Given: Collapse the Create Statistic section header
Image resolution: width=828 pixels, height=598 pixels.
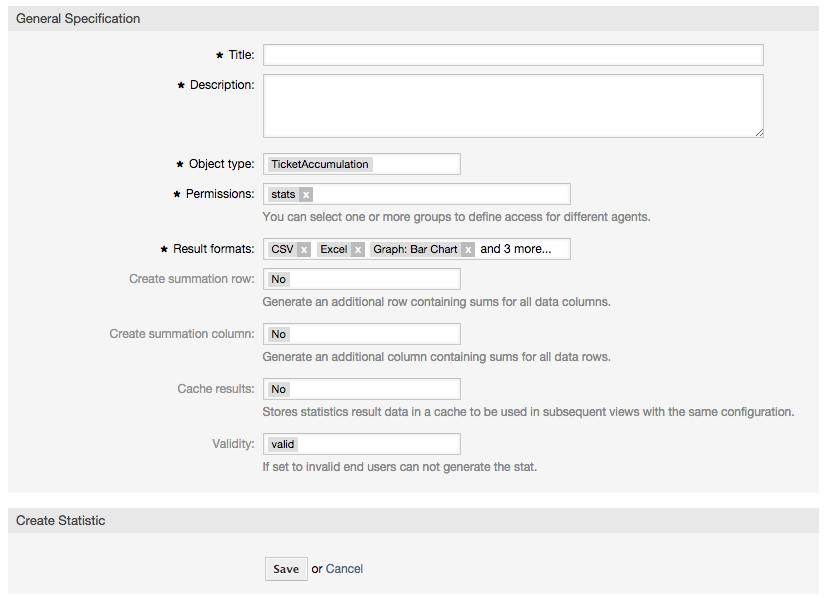Looking at the screenshot, I should point(61,521).
